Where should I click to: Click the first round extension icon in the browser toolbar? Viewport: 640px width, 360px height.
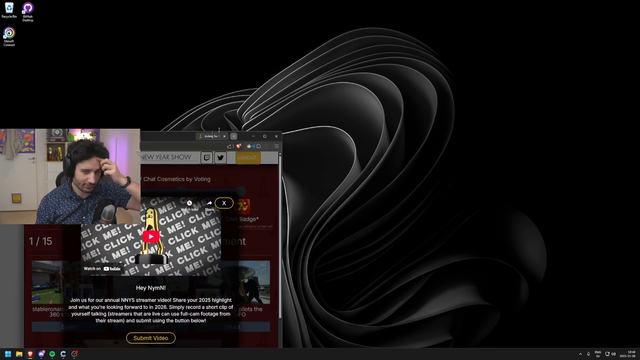[249, 146]
